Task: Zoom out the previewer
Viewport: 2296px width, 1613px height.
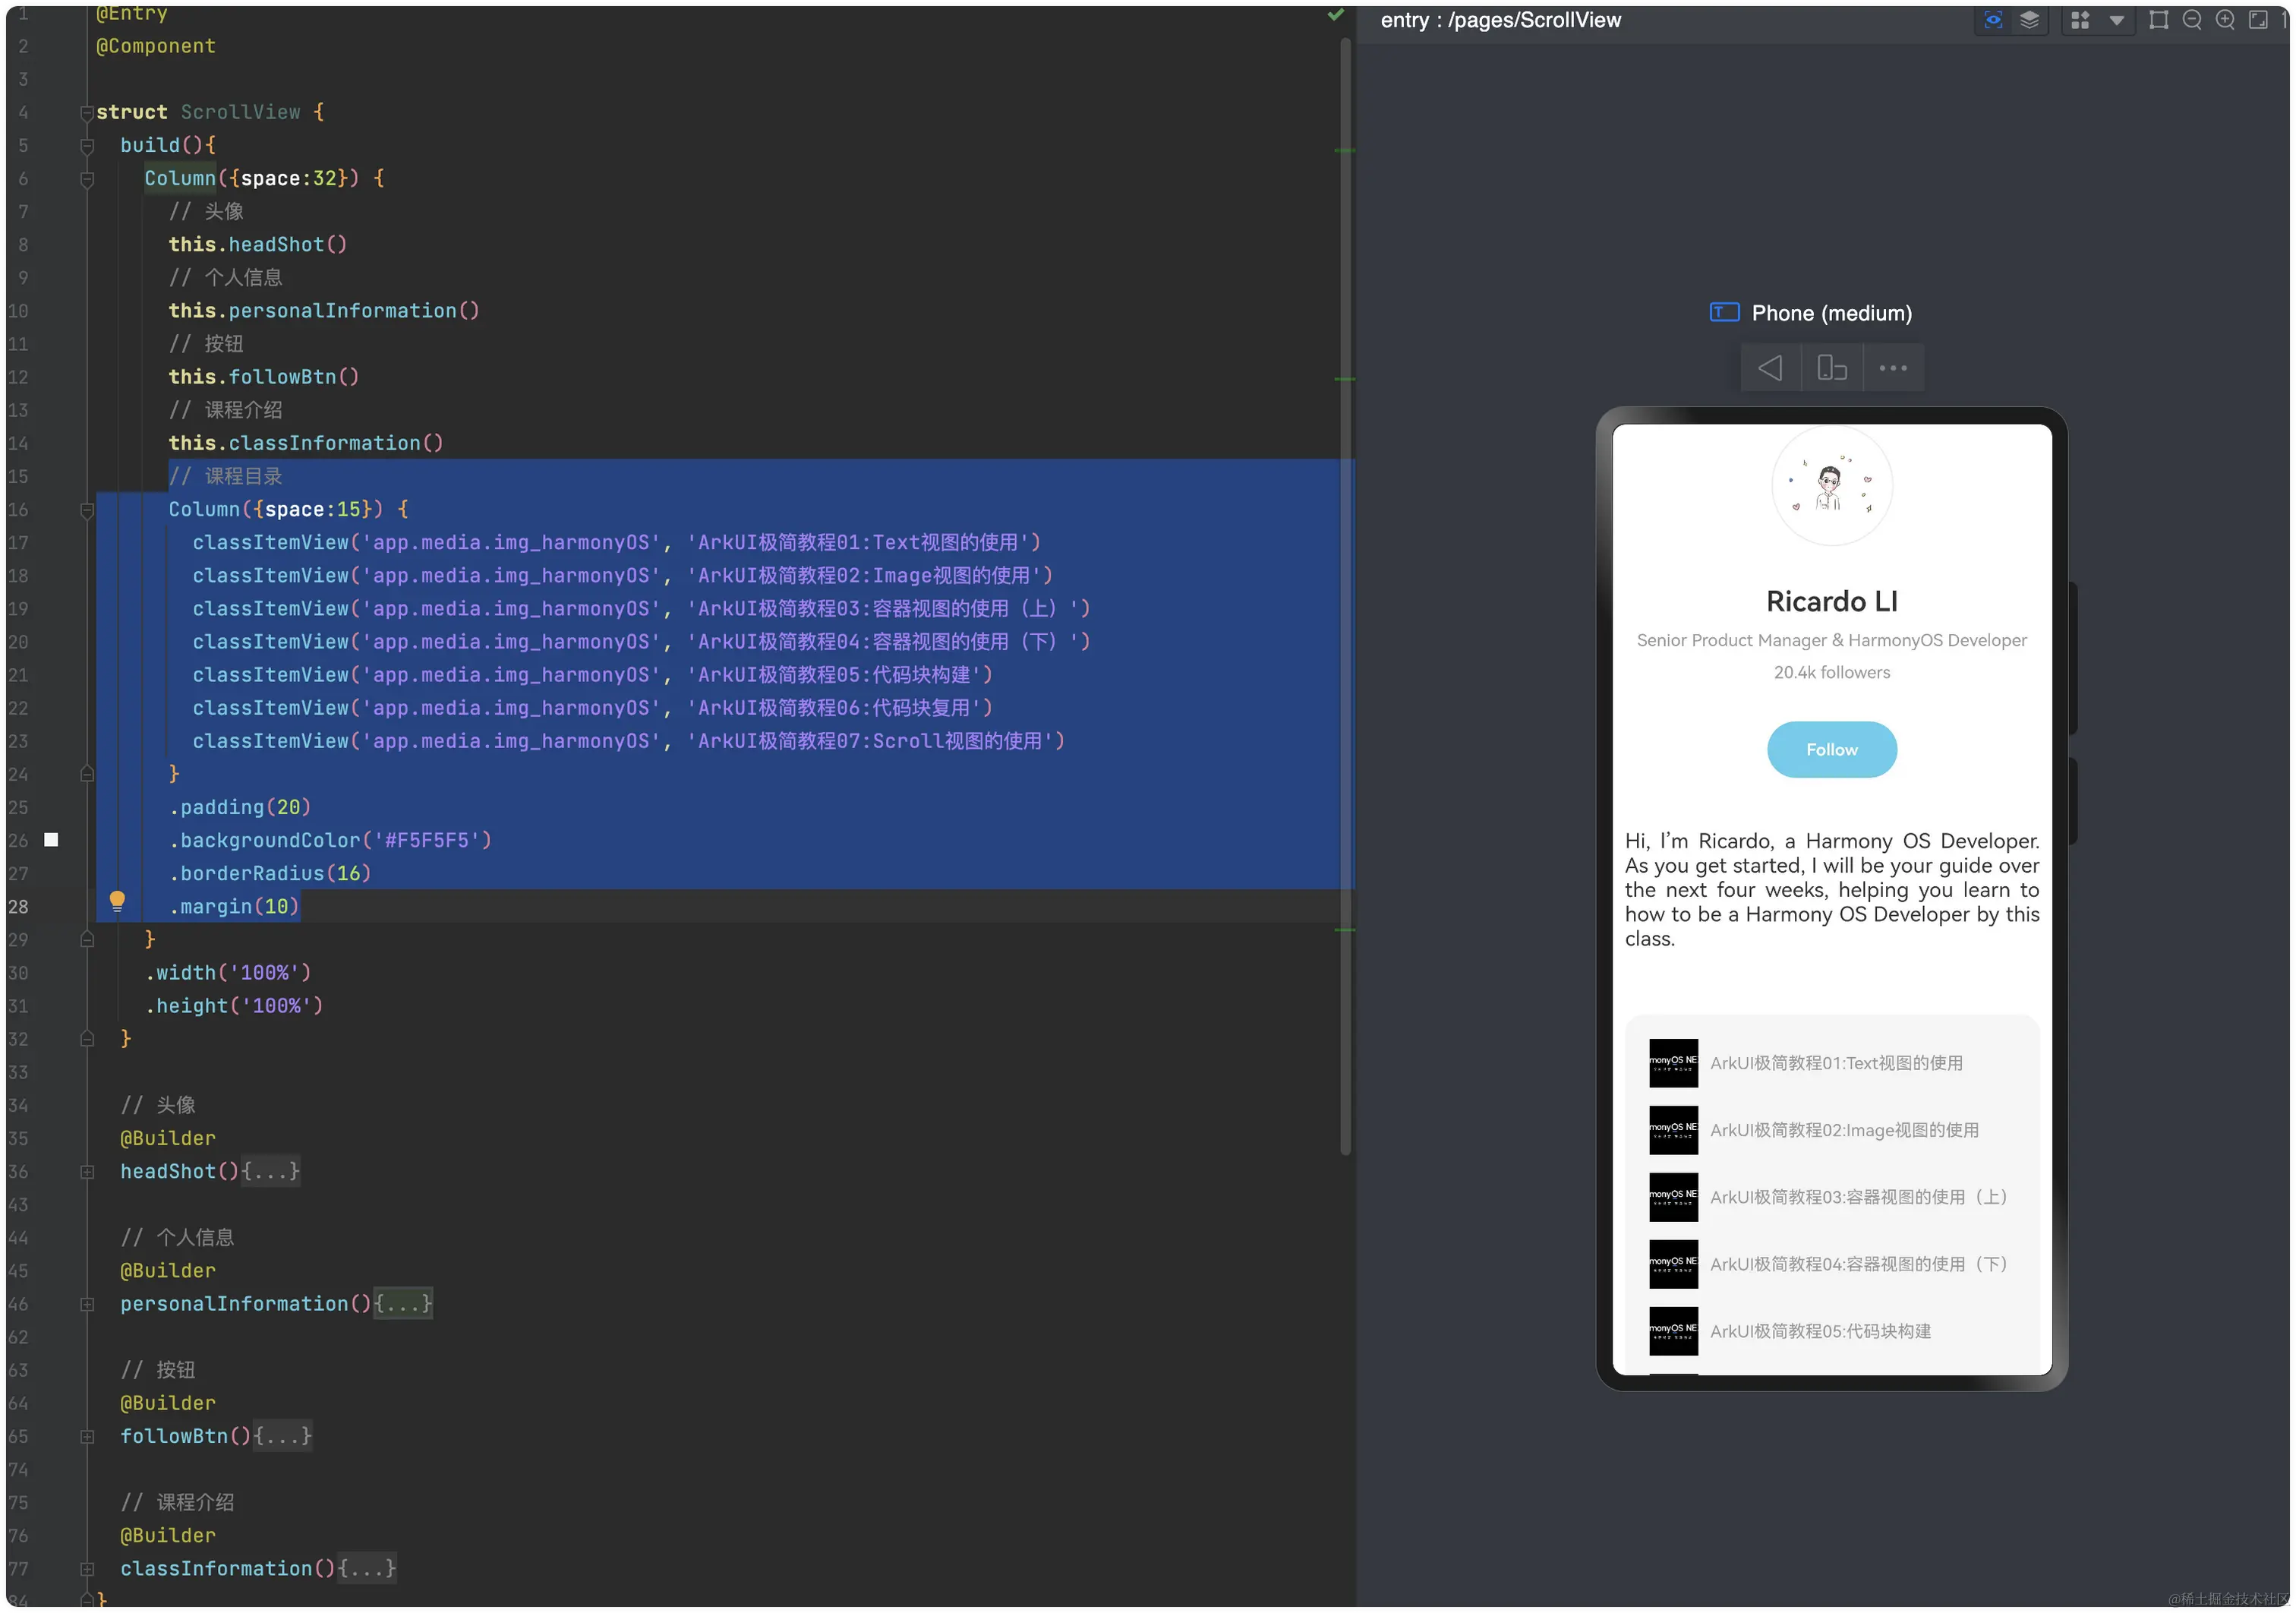Action: [2192, 20]
